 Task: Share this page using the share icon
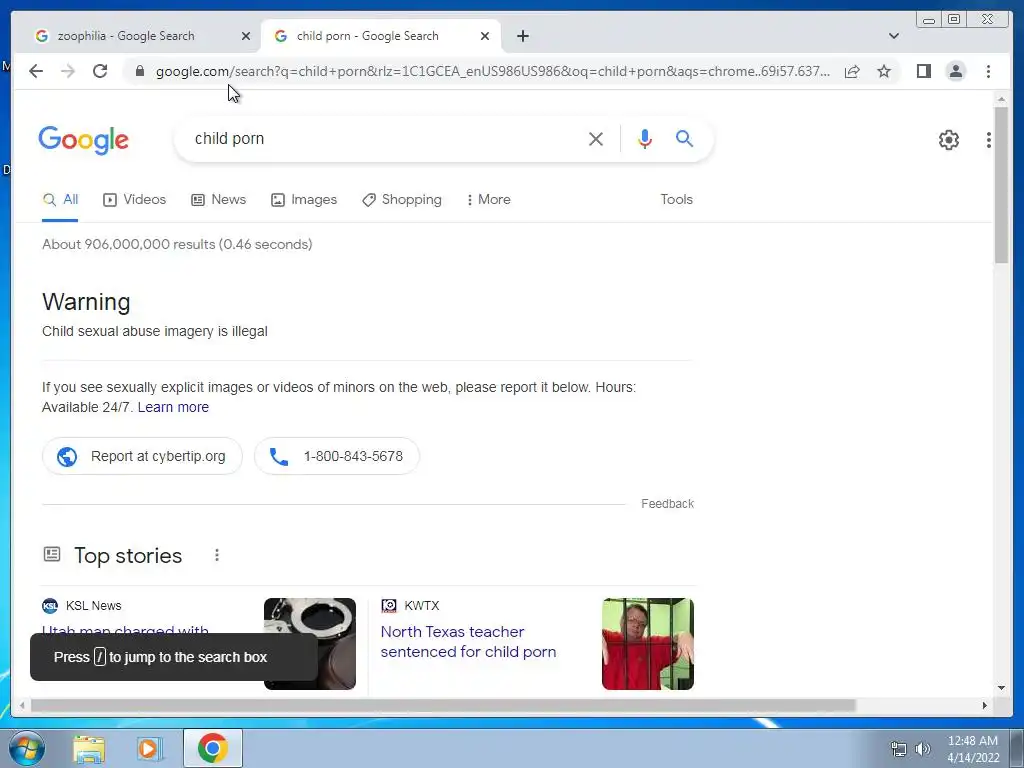point(852,71)
